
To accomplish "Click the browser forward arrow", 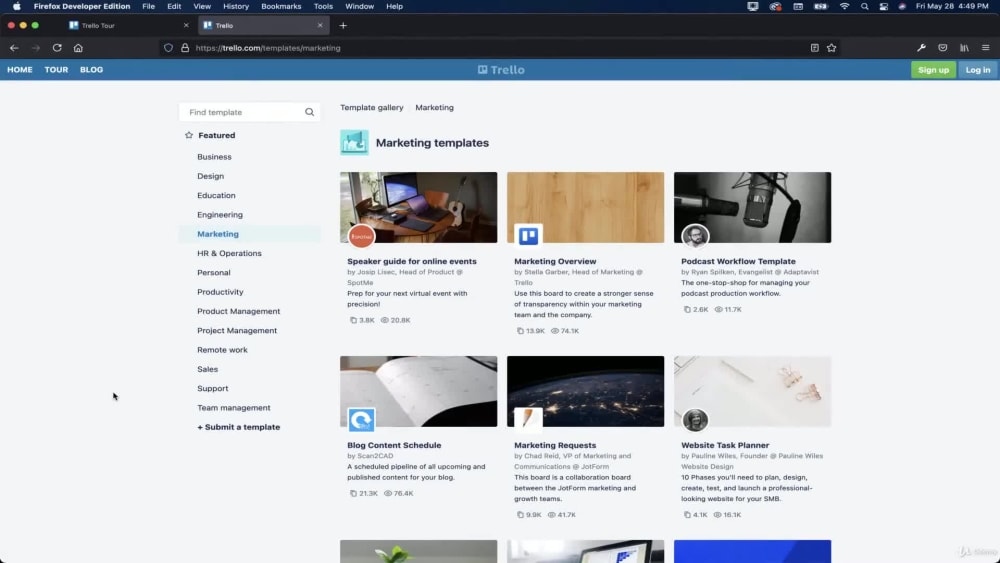I will (36, 48).
